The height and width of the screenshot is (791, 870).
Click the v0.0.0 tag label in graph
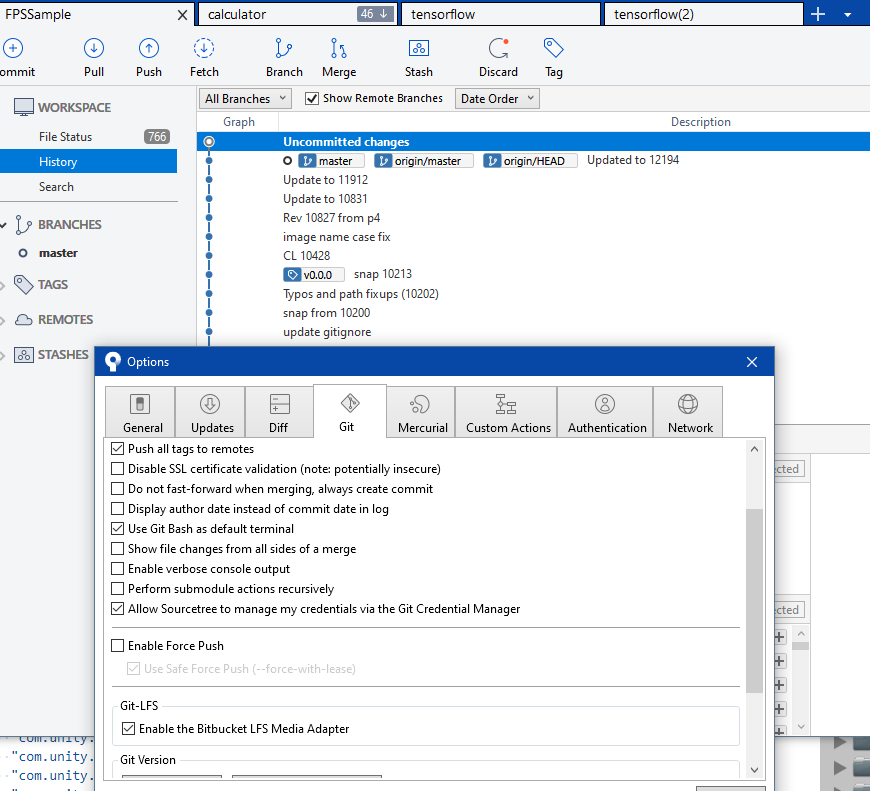pos(313,275)
